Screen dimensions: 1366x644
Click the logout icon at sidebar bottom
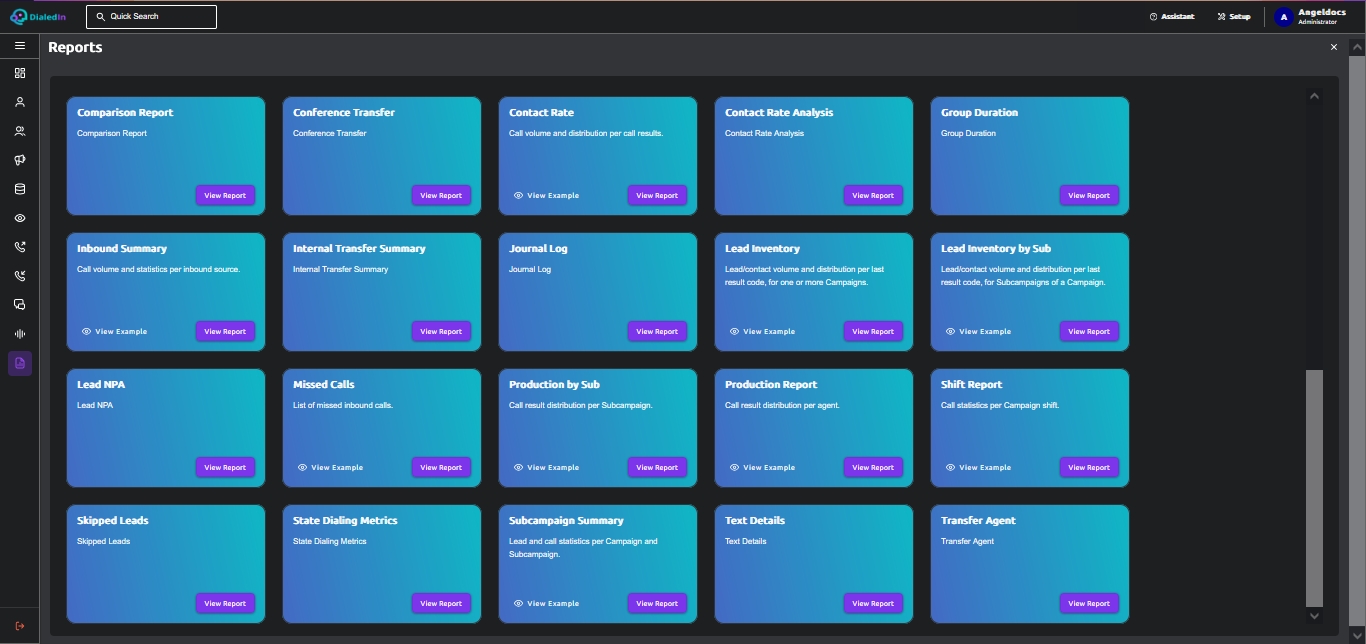coord(20,626)
